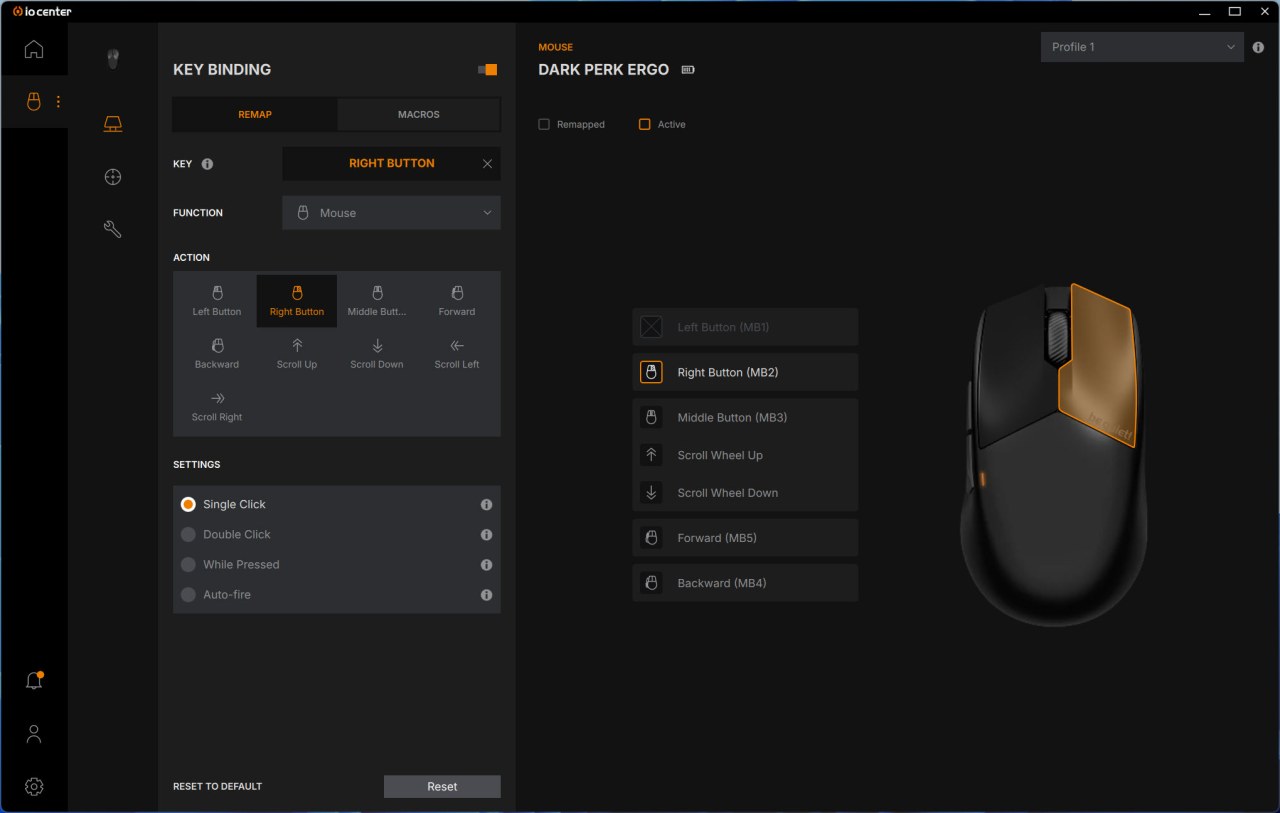Open the notifications bell icon

pos(34,681)
